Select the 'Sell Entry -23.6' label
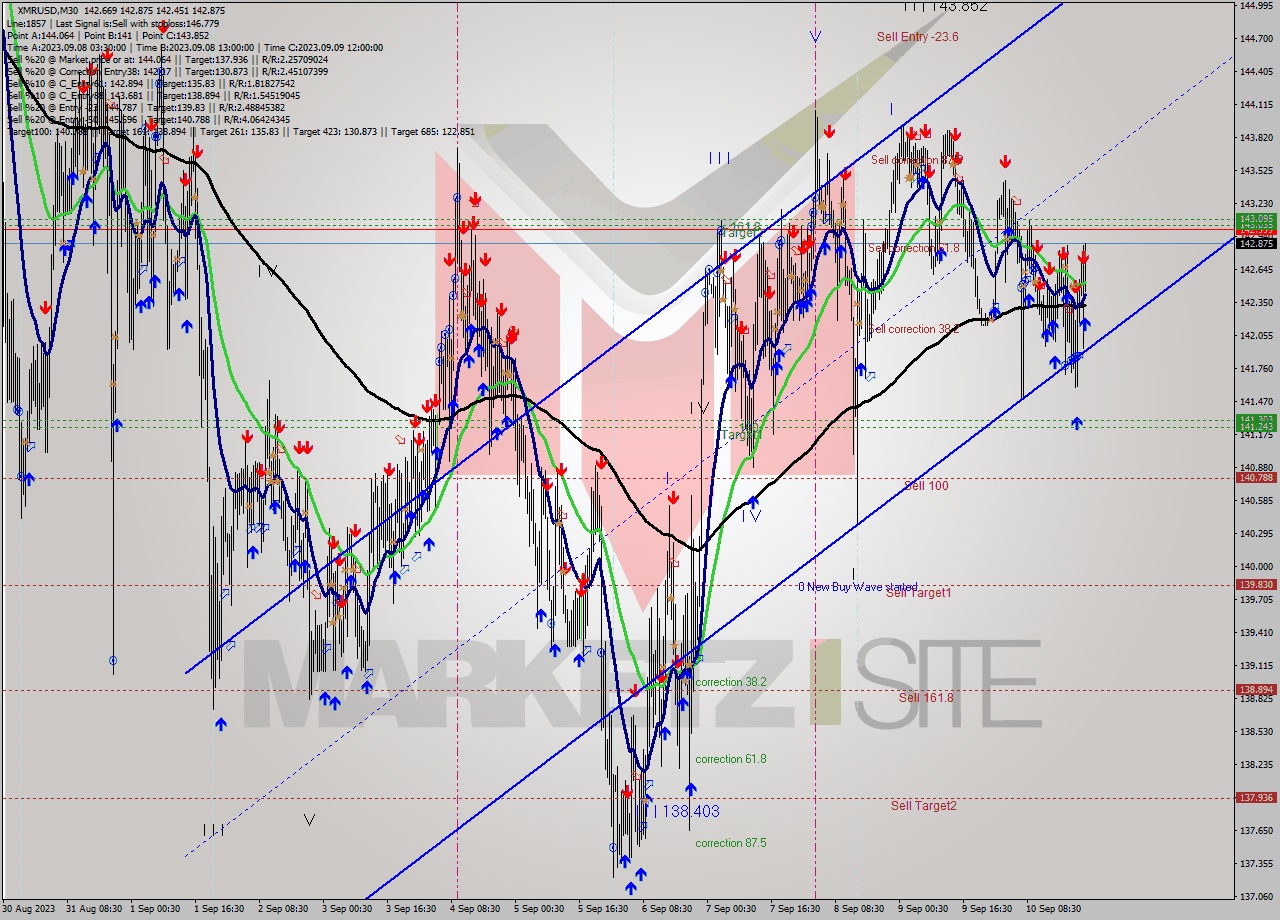Image resolution: width=1280 pixels, height=920 pixels. (917, 37)
